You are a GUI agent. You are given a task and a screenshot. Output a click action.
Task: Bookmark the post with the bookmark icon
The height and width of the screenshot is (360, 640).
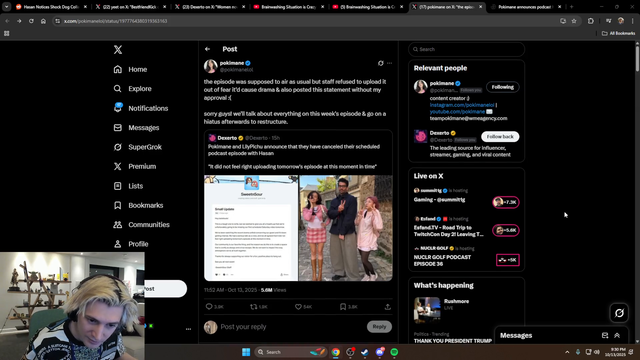(343, 307)
